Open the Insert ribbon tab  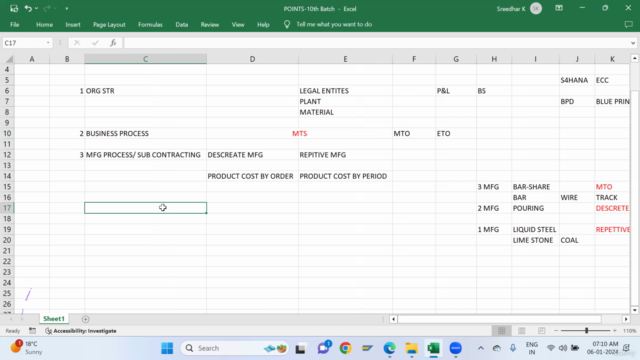click(73, 24)
